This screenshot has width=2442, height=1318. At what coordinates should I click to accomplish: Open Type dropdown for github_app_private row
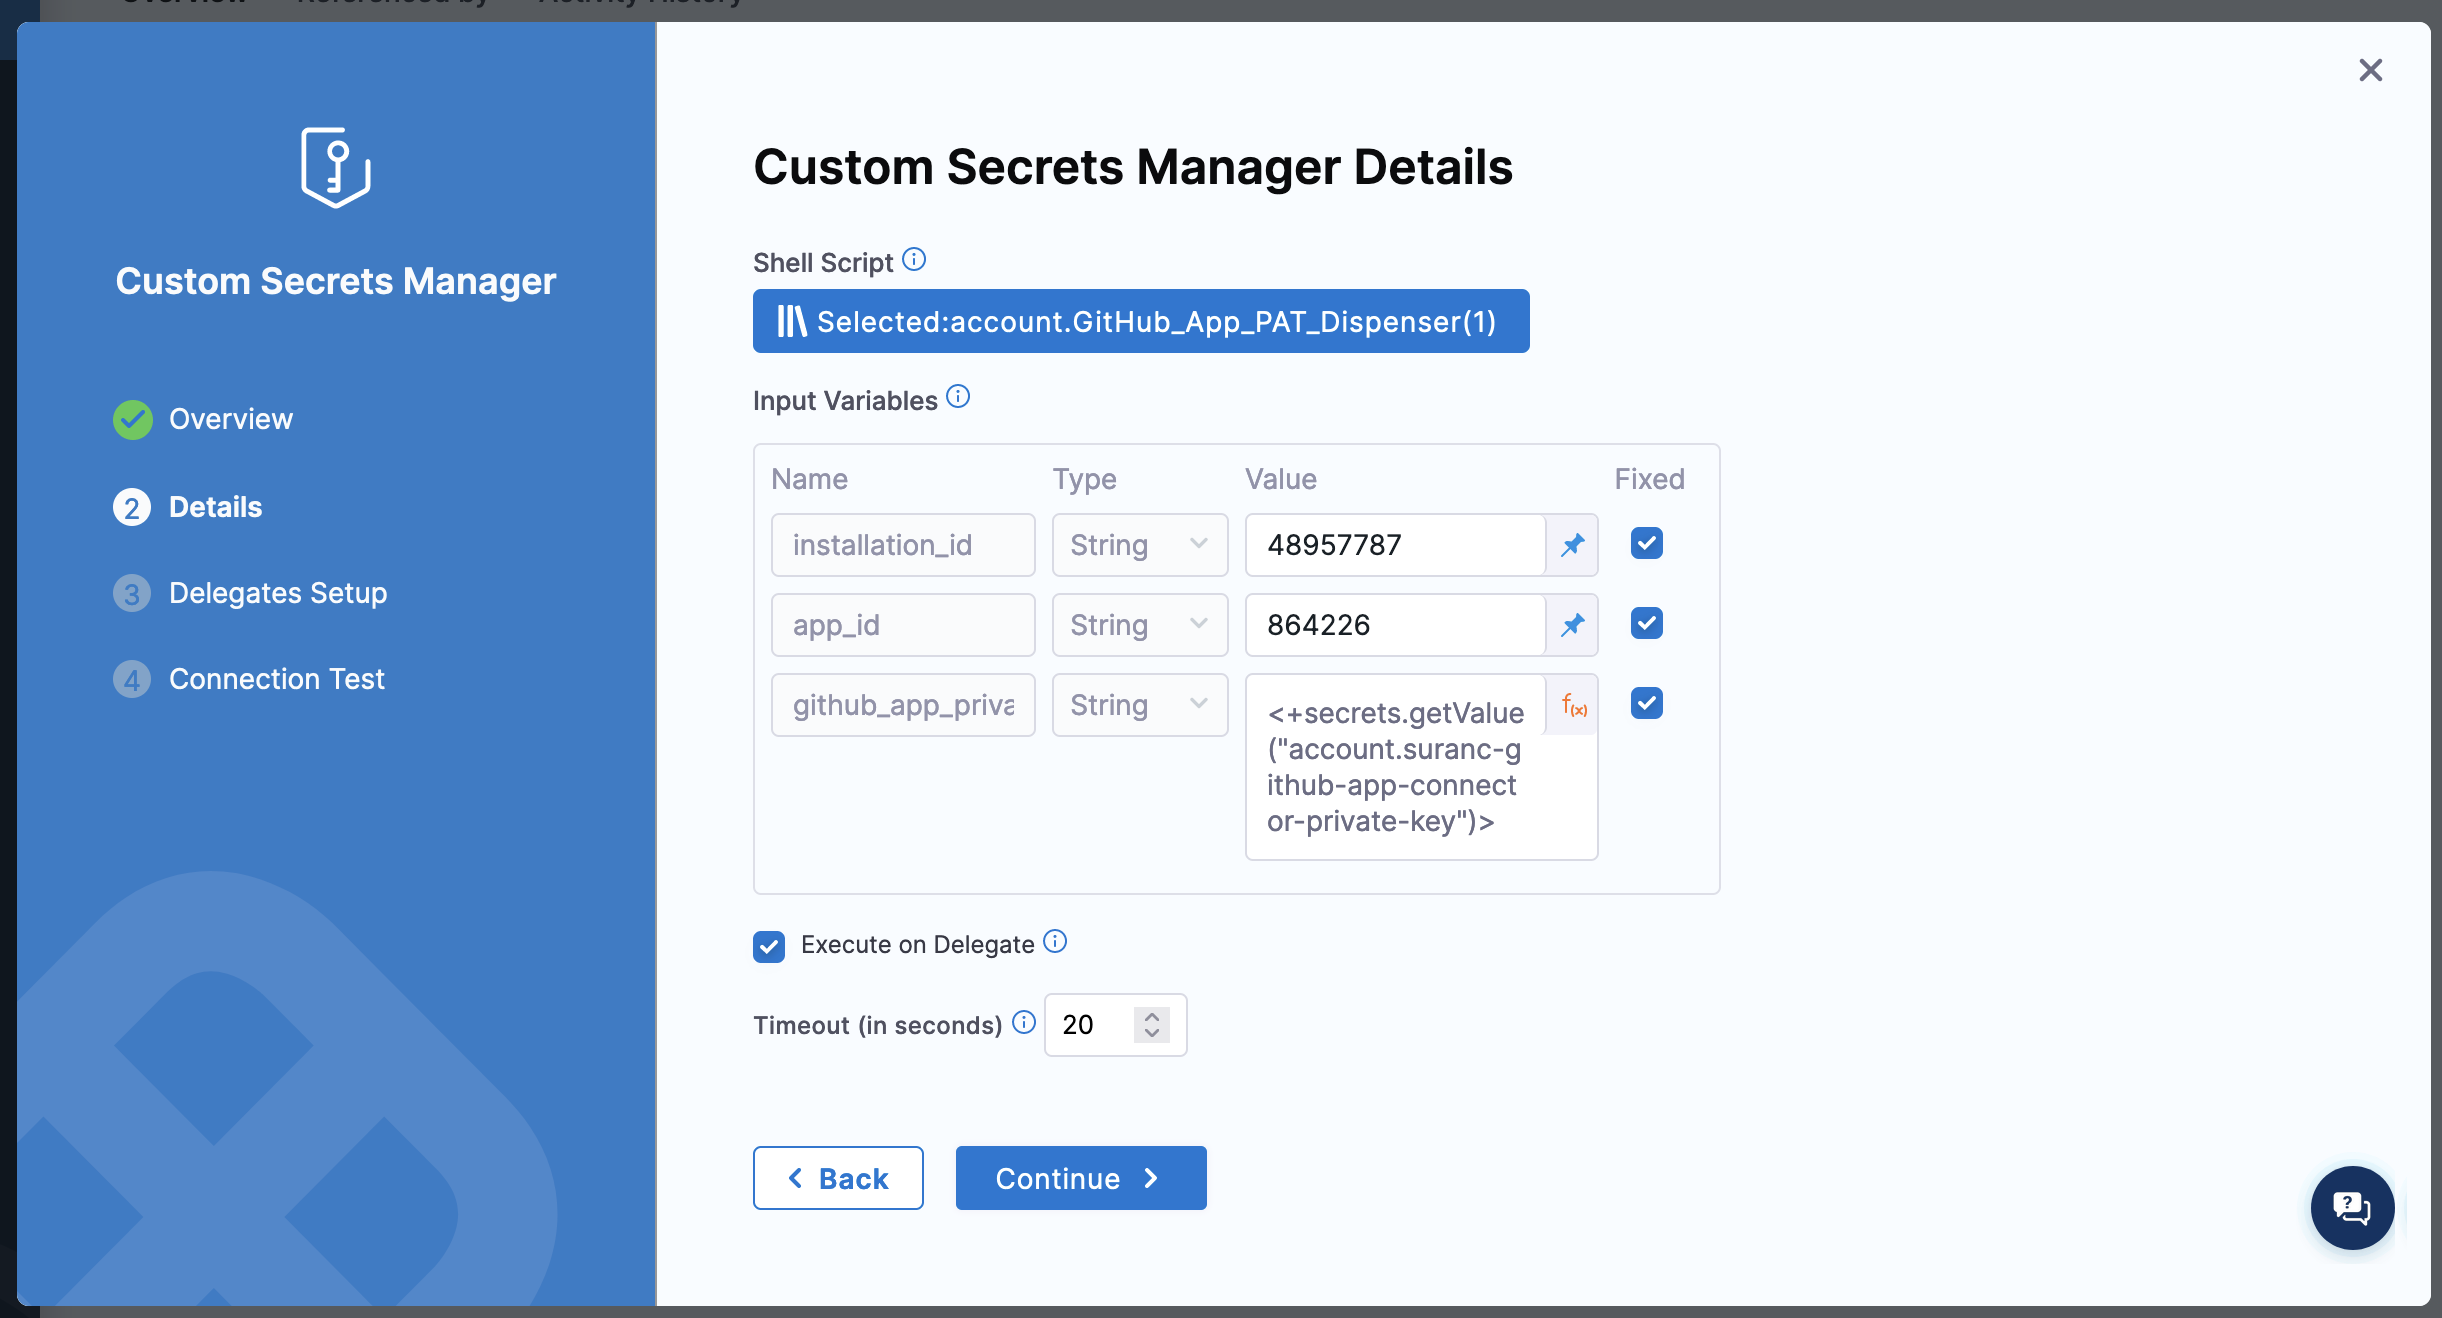(x=1139, y=705)
